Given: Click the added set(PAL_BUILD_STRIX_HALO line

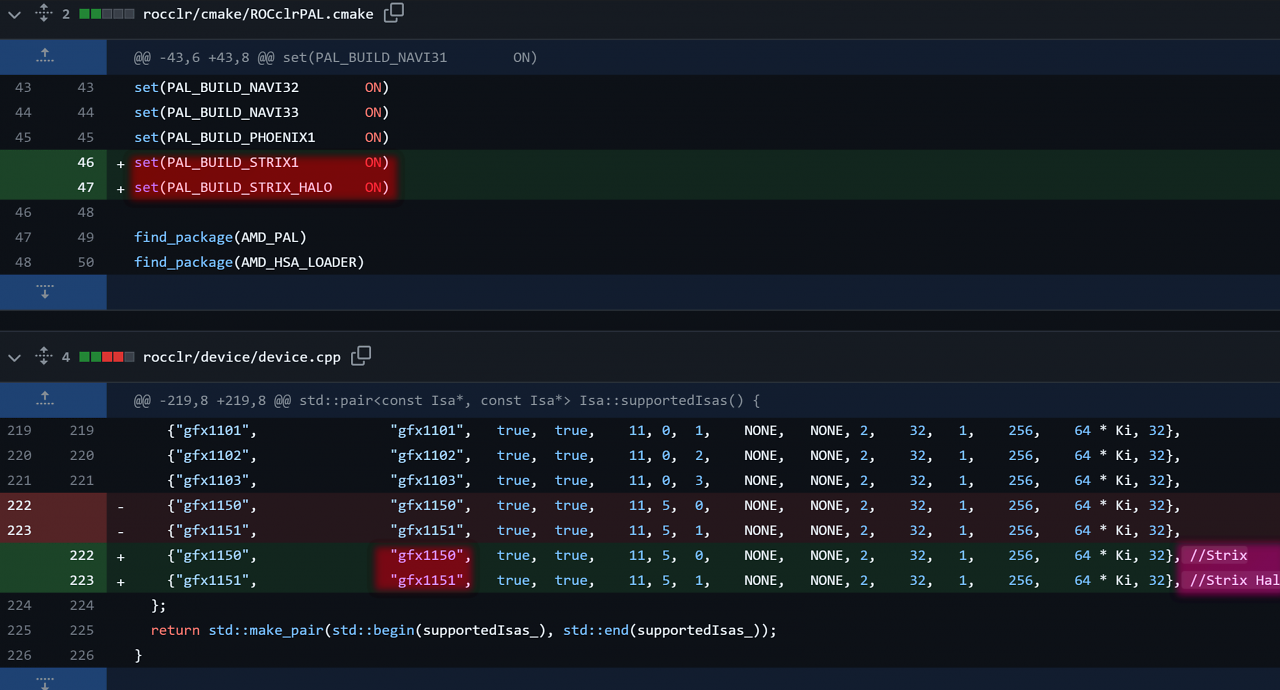Looking at the screenshot, I should point(262,187).
